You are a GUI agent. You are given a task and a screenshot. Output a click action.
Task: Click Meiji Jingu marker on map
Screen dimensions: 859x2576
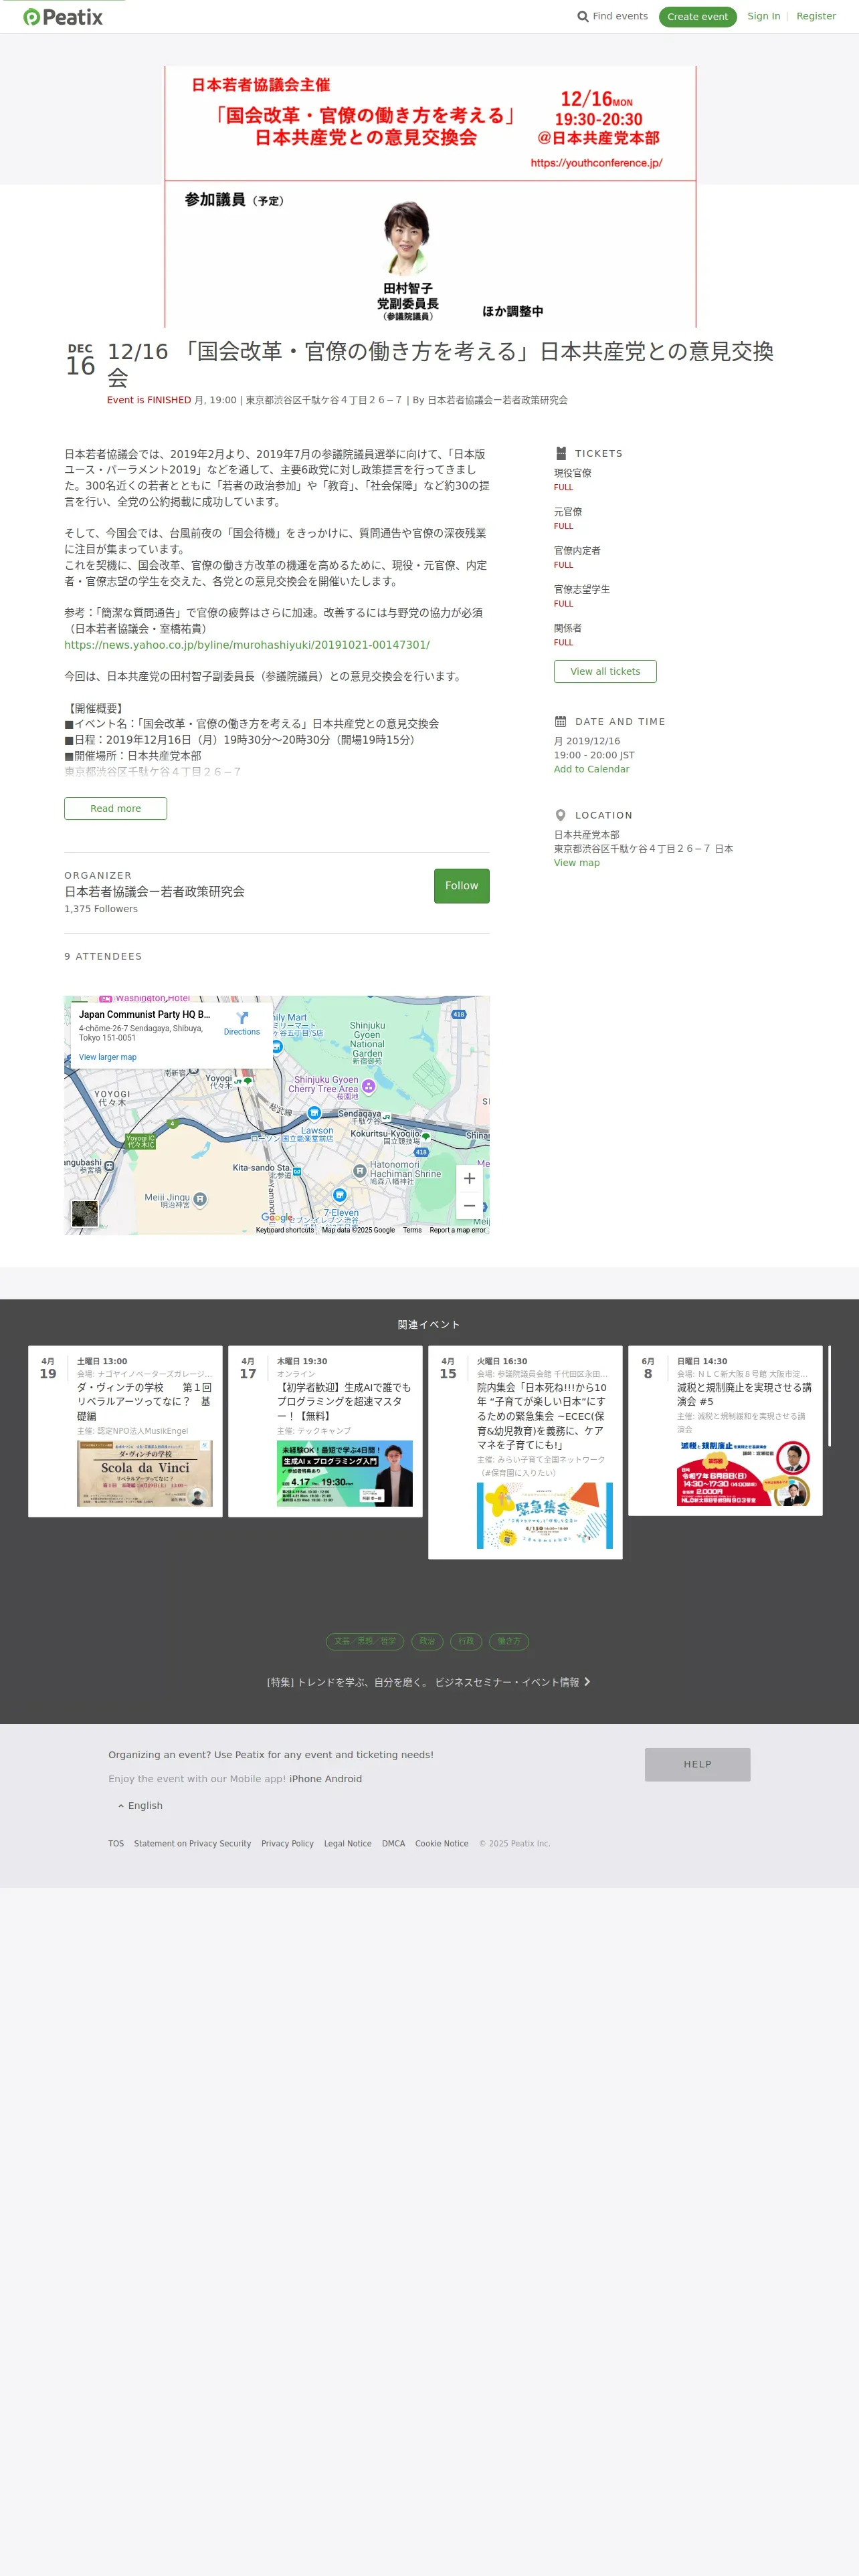tap(200, 1199)
